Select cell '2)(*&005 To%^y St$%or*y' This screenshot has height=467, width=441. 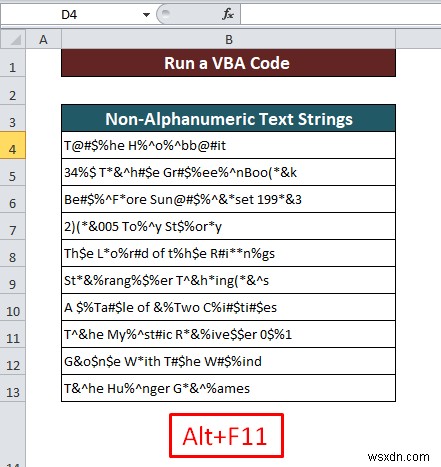click(x=228, y=226)
